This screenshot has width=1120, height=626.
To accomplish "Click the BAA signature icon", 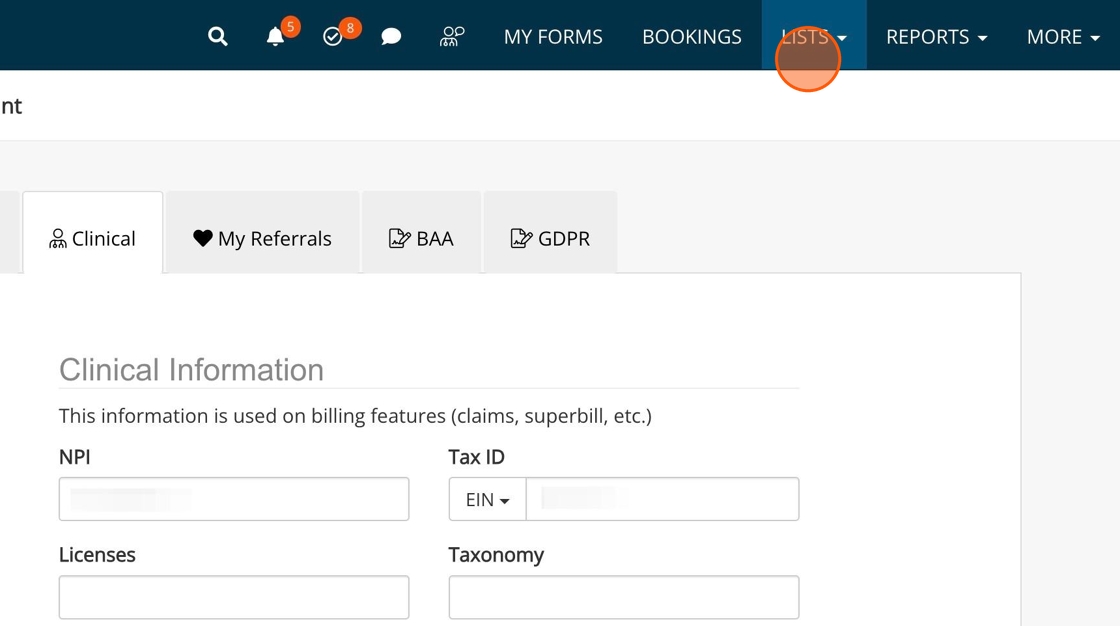I will pos(399,238).
